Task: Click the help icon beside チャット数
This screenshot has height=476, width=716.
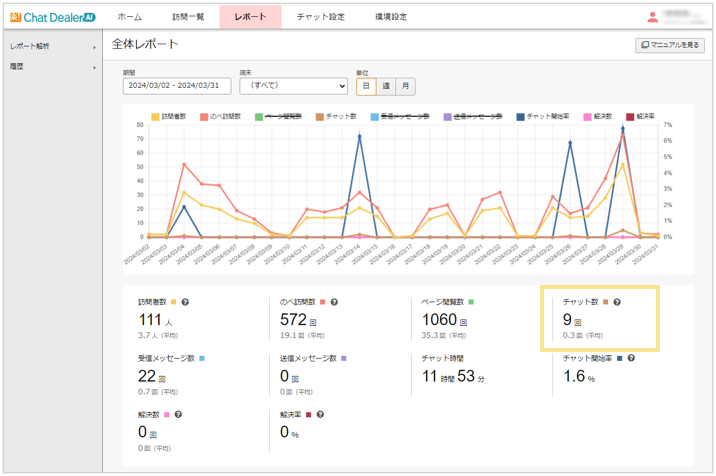Action: click(617, 301)
